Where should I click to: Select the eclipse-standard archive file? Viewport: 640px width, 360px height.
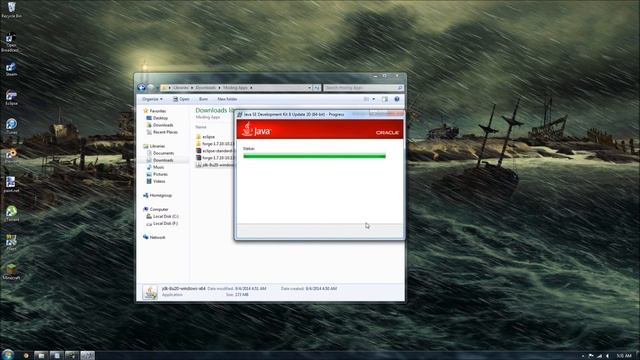coord(215,151)
